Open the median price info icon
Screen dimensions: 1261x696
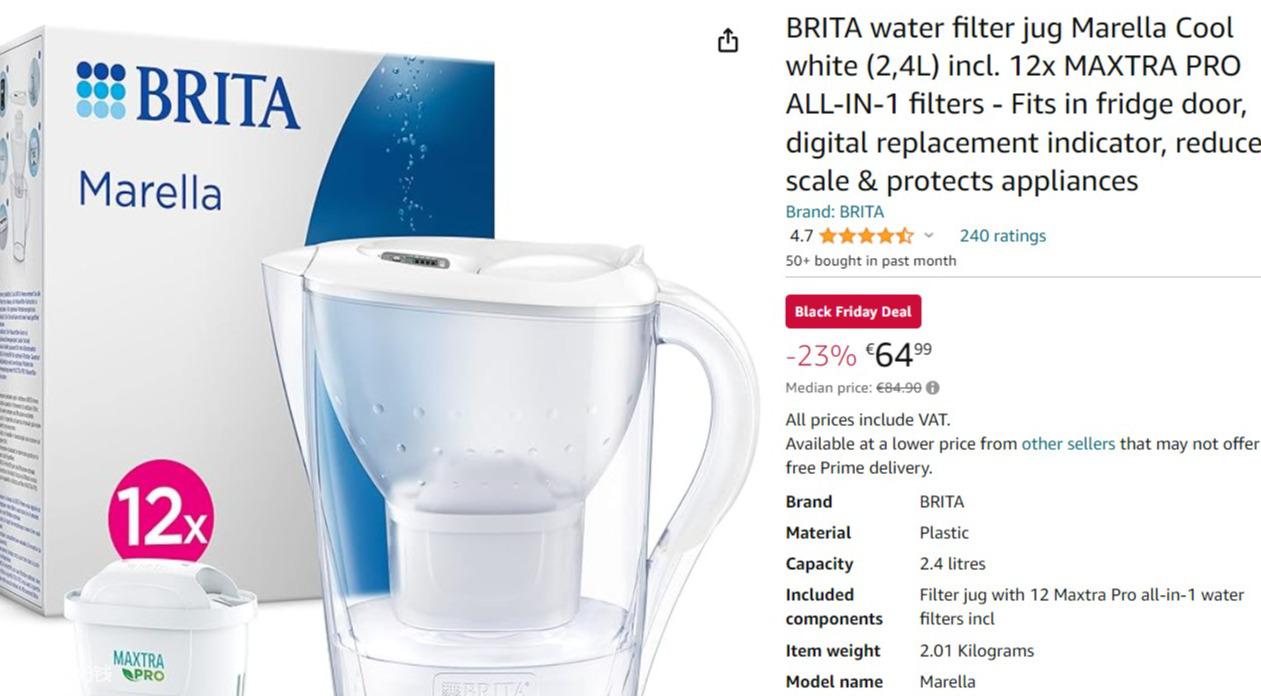[x=932, y=388]
